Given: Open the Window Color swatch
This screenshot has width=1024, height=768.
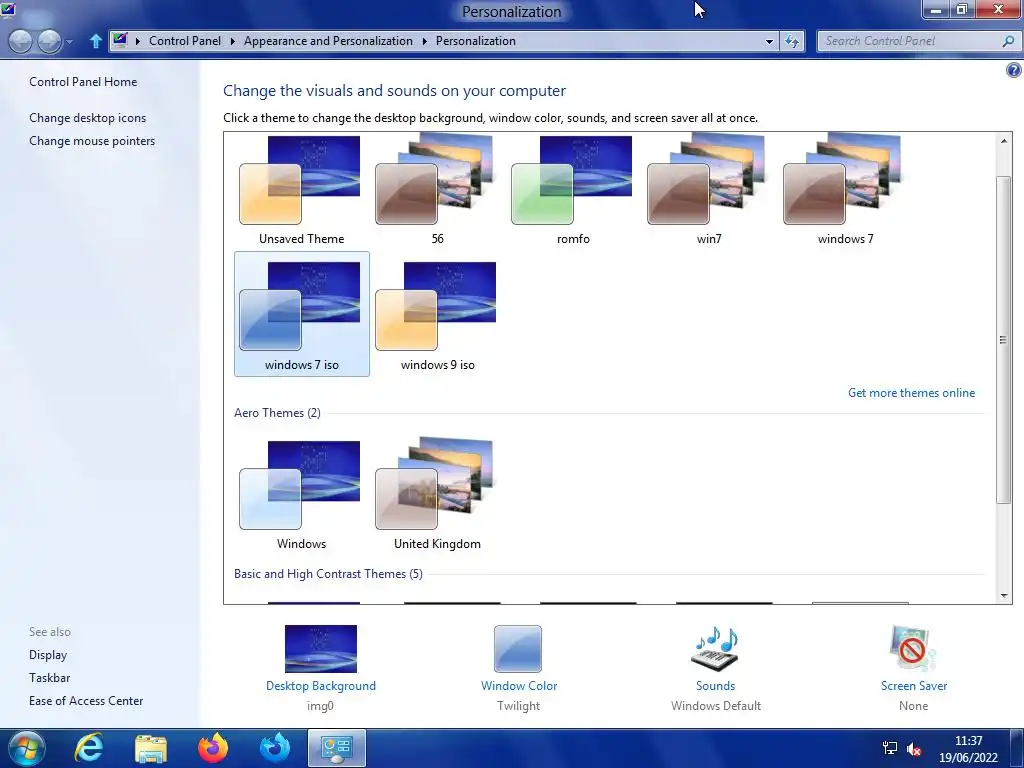Looking at the screenshot, I should (x=518, y=648).
